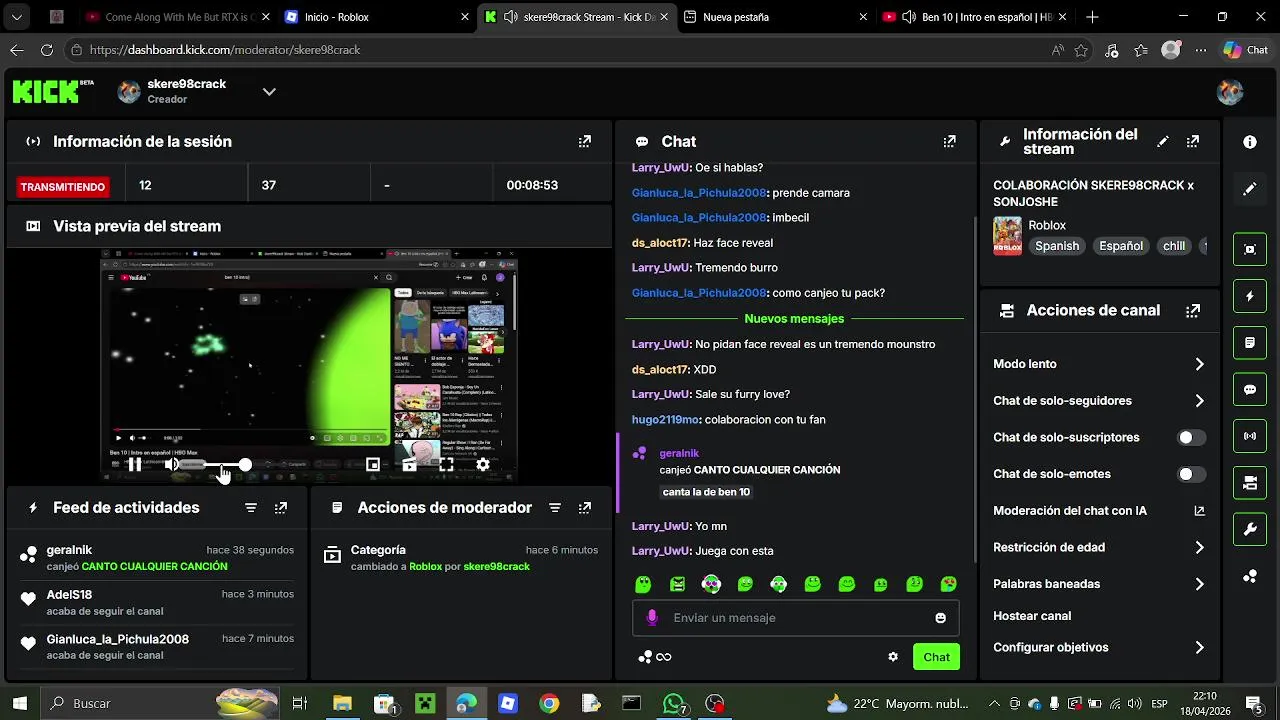Select the Español tag
Image resolution: width=1280 pixels, height=720 pixels.
pyautogui.click(x=1121, y=246)
